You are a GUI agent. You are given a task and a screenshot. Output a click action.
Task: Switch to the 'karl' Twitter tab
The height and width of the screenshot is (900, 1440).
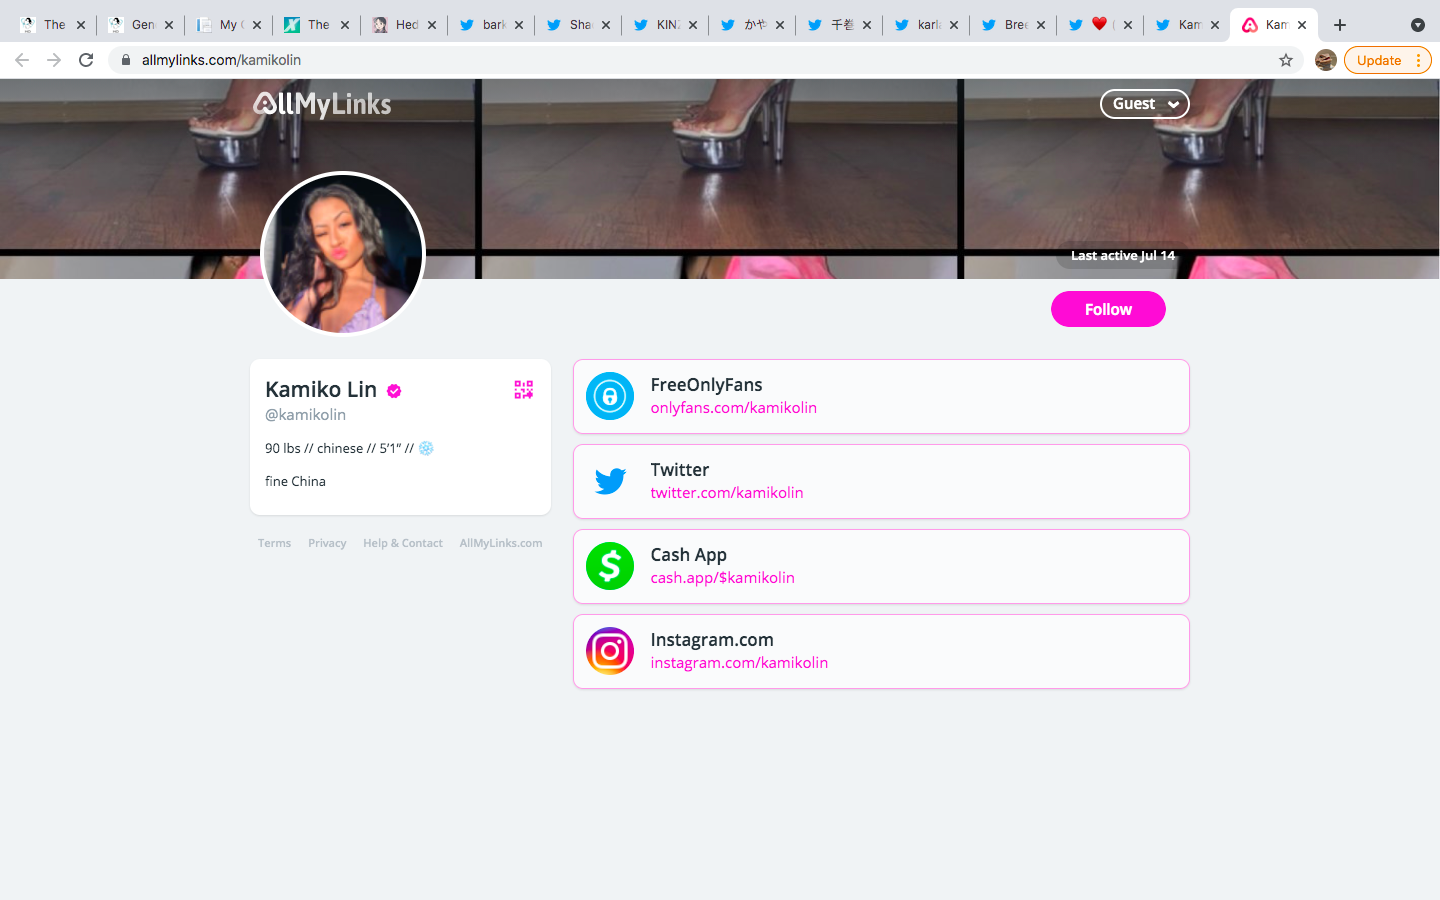click(x=924, y=25)
